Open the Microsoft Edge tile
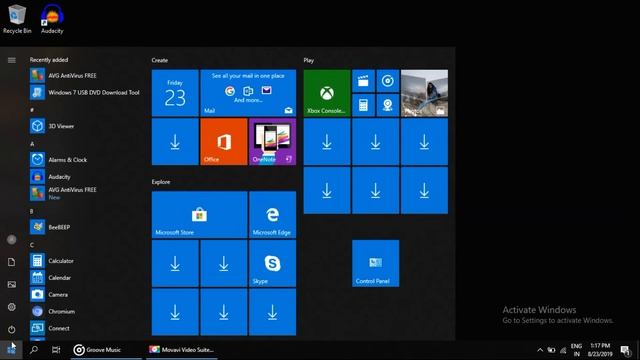 point(272,214)
